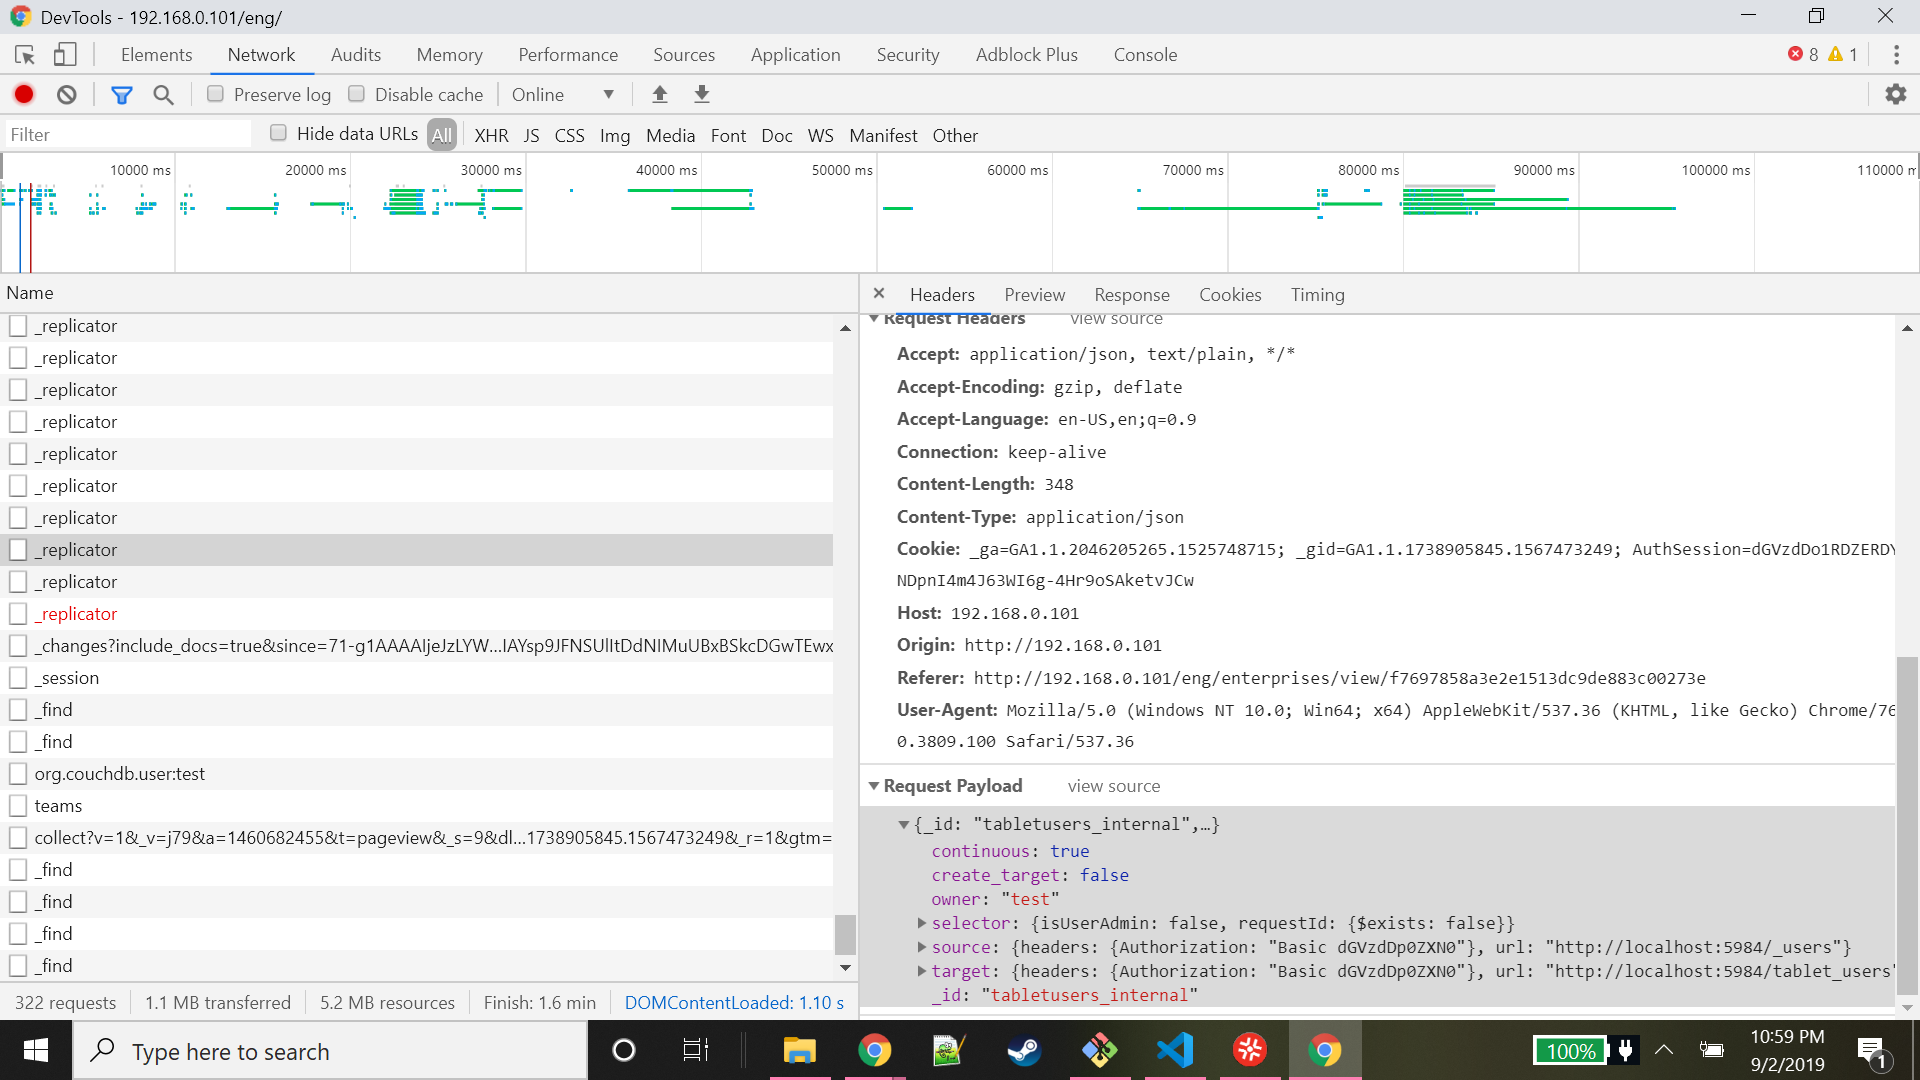
Task: Check the Disable cache checkbox
Action: click(357, 93)
